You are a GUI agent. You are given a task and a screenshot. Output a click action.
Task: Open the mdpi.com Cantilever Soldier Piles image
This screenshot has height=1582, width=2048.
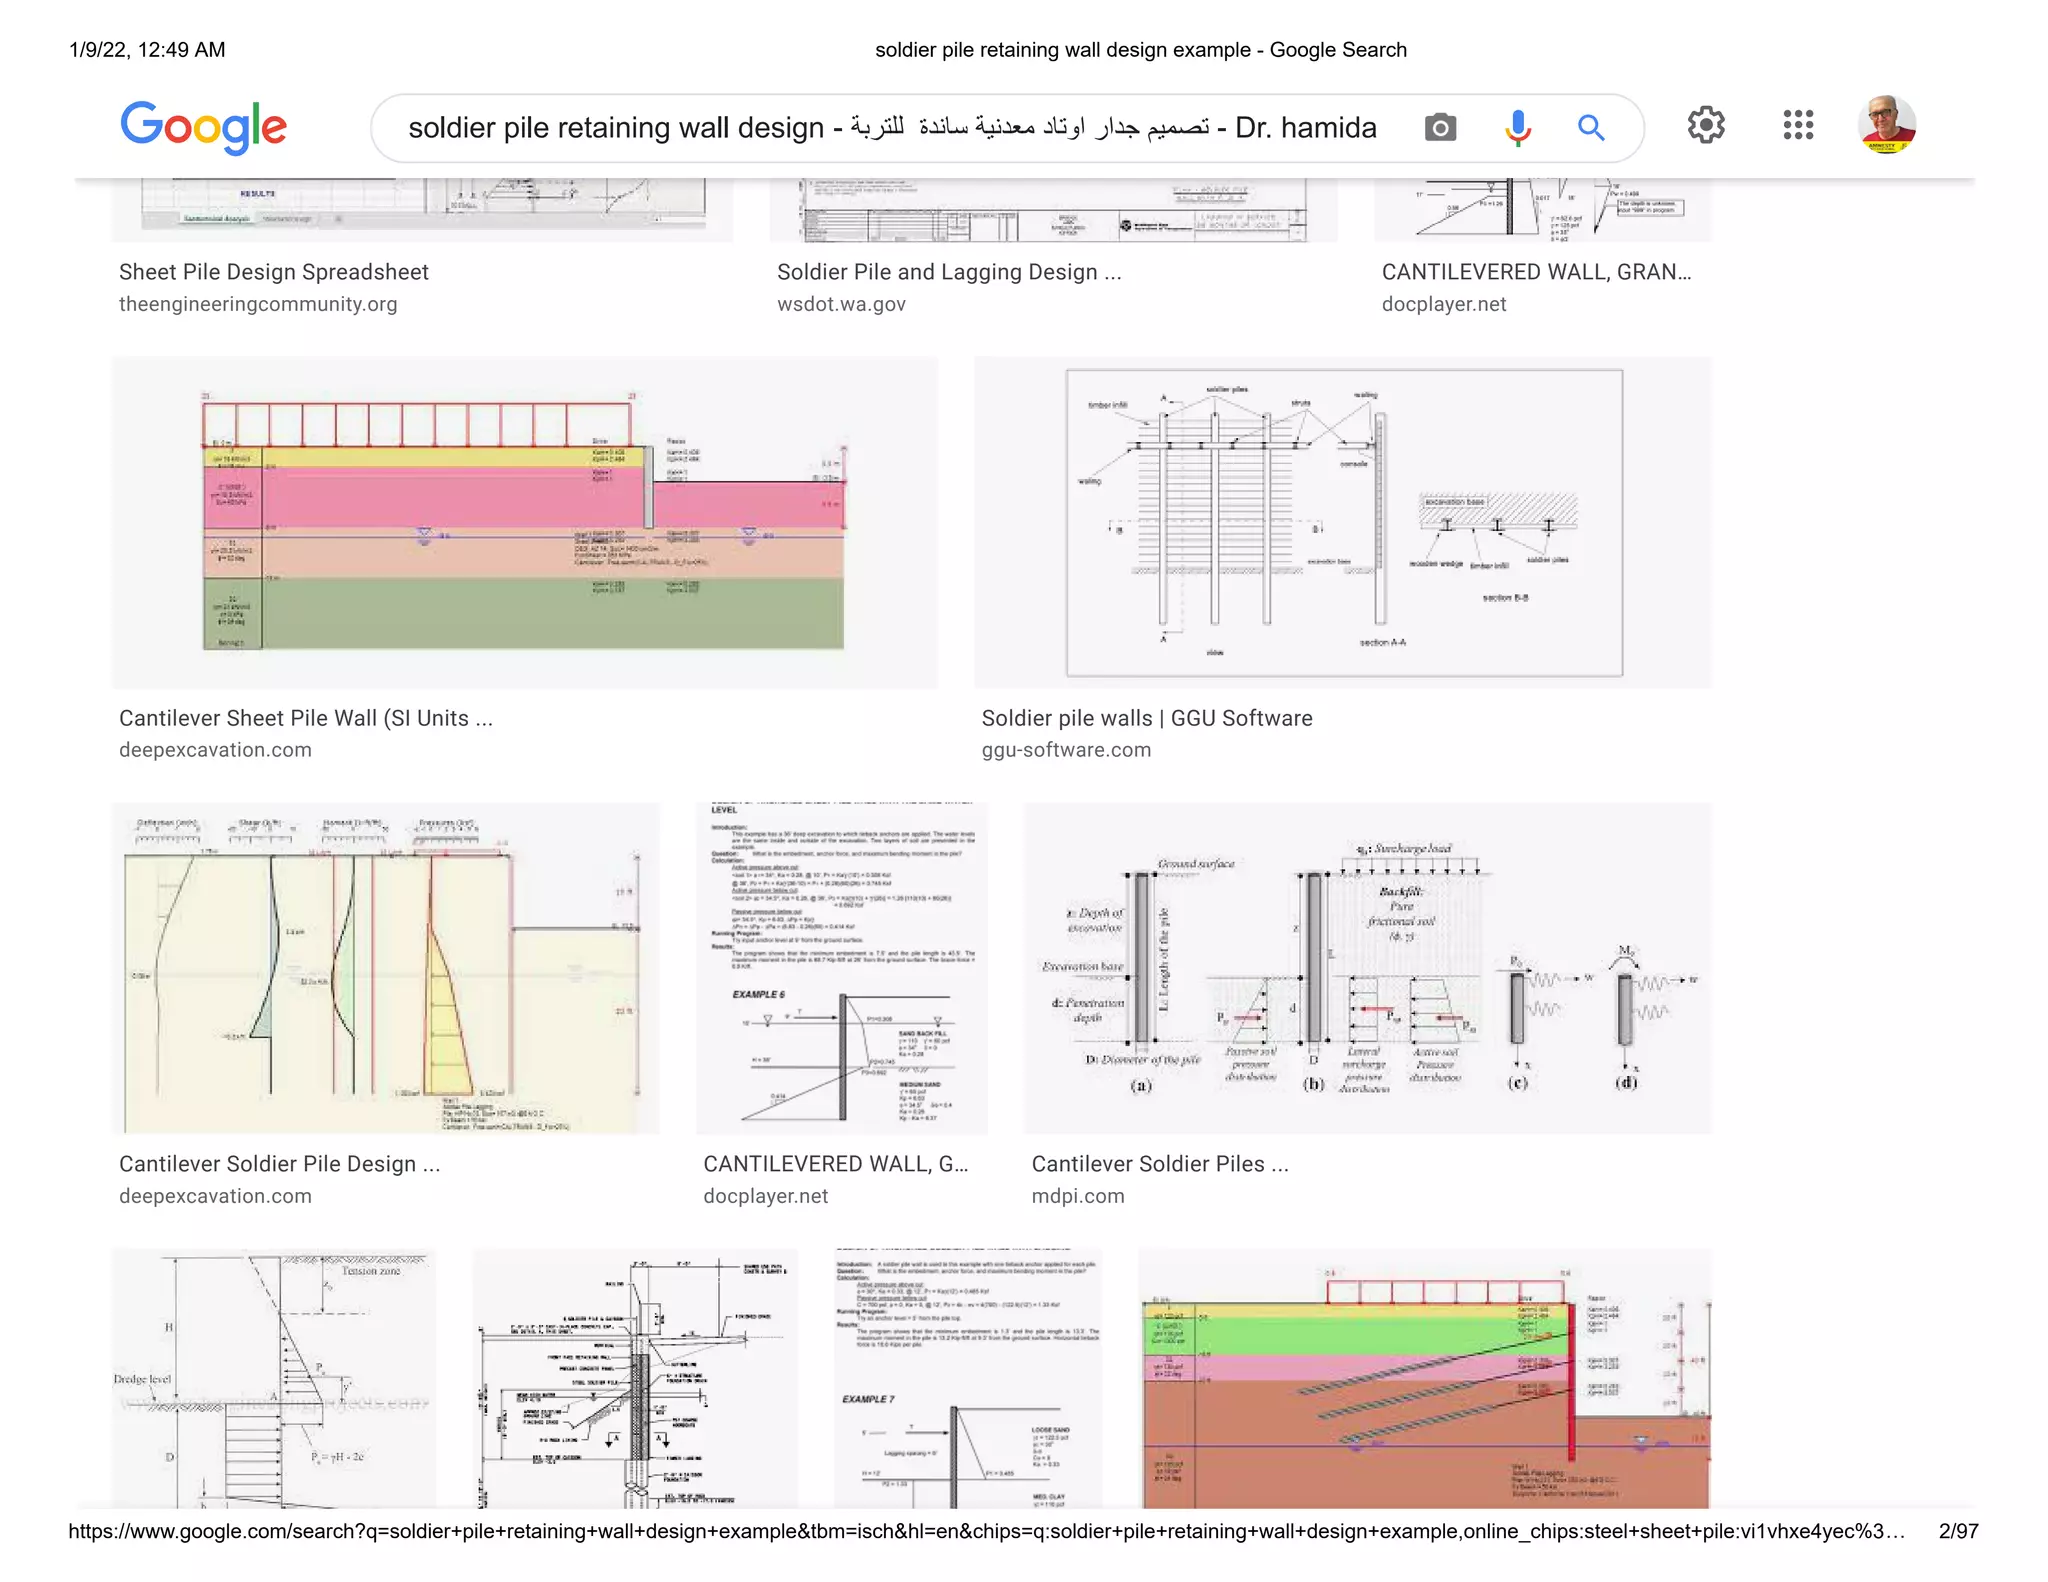[1366, 968]
